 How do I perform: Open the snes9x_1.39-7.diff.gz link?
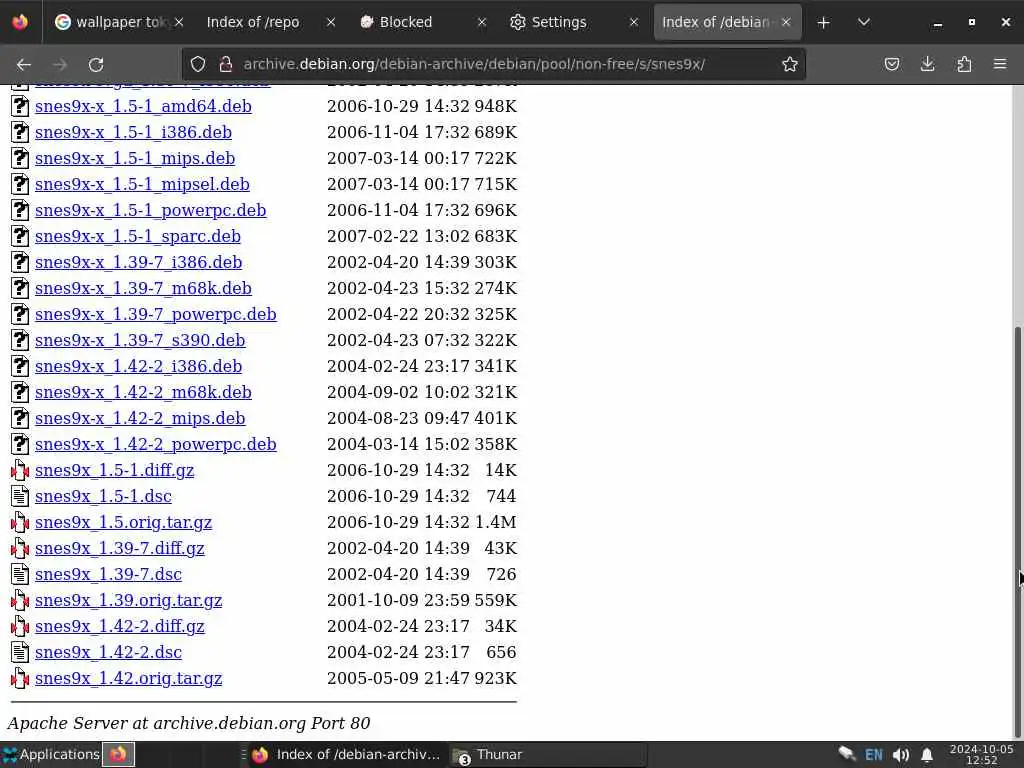tap(120, 549)
